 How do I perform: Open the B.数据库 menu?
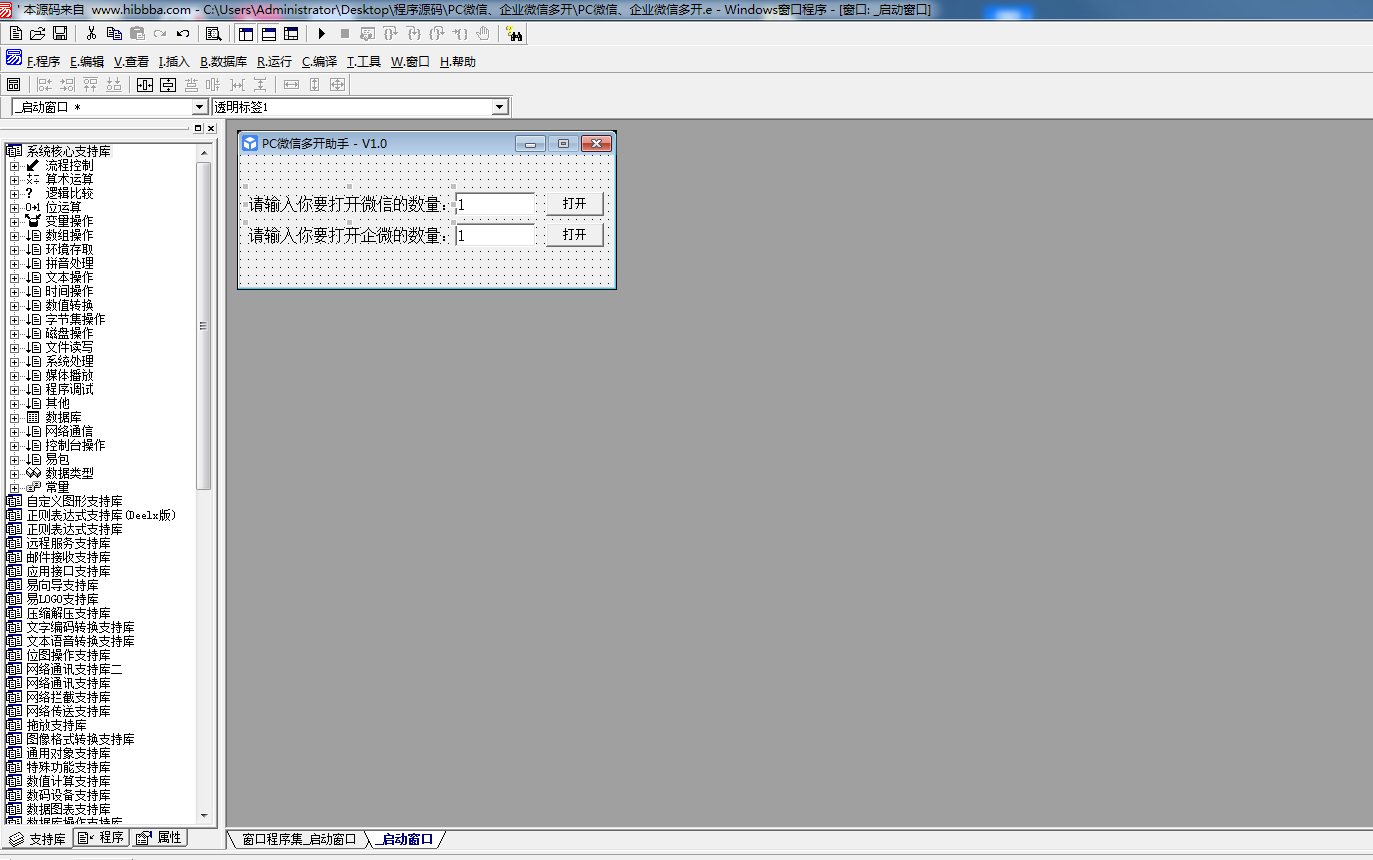point(223,62)
